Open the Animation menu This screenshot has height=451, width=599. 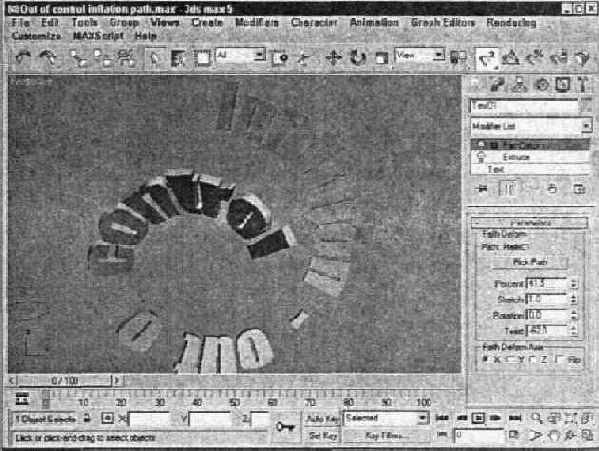(x=374, y=23)
